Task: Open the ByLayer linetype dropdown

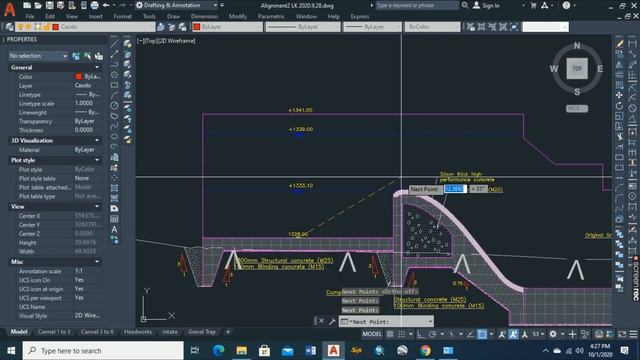Action: pyautogui.click(x=303, y=27)
